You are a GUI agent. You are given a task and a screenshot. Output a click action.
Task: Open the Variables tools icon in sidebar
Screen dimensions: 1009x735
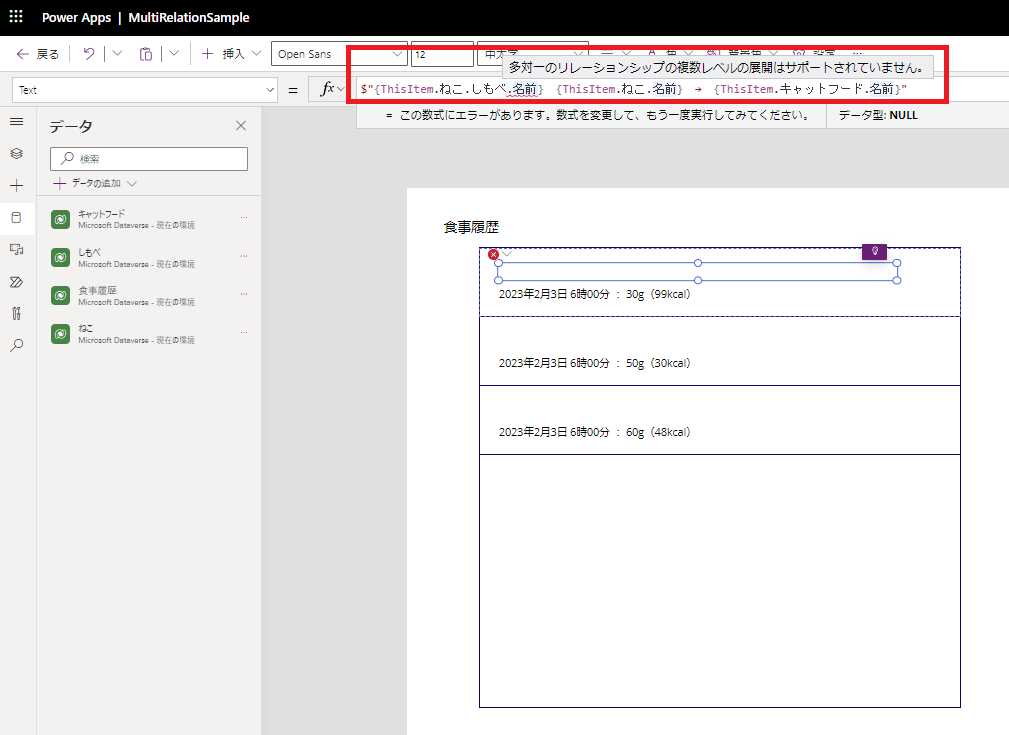pyautogui.click(x=16, y=313)
